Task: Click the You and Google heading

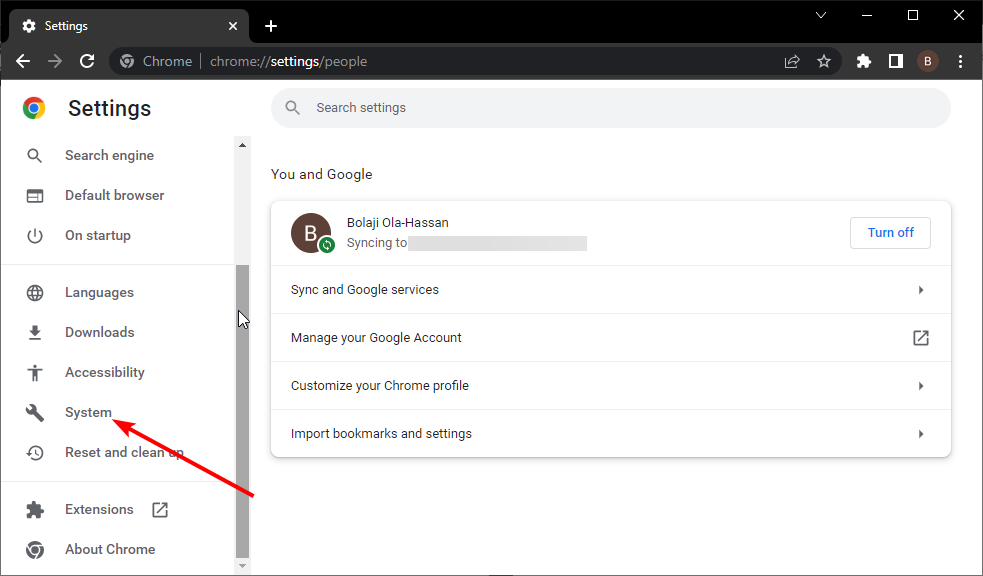Action: 322,174
